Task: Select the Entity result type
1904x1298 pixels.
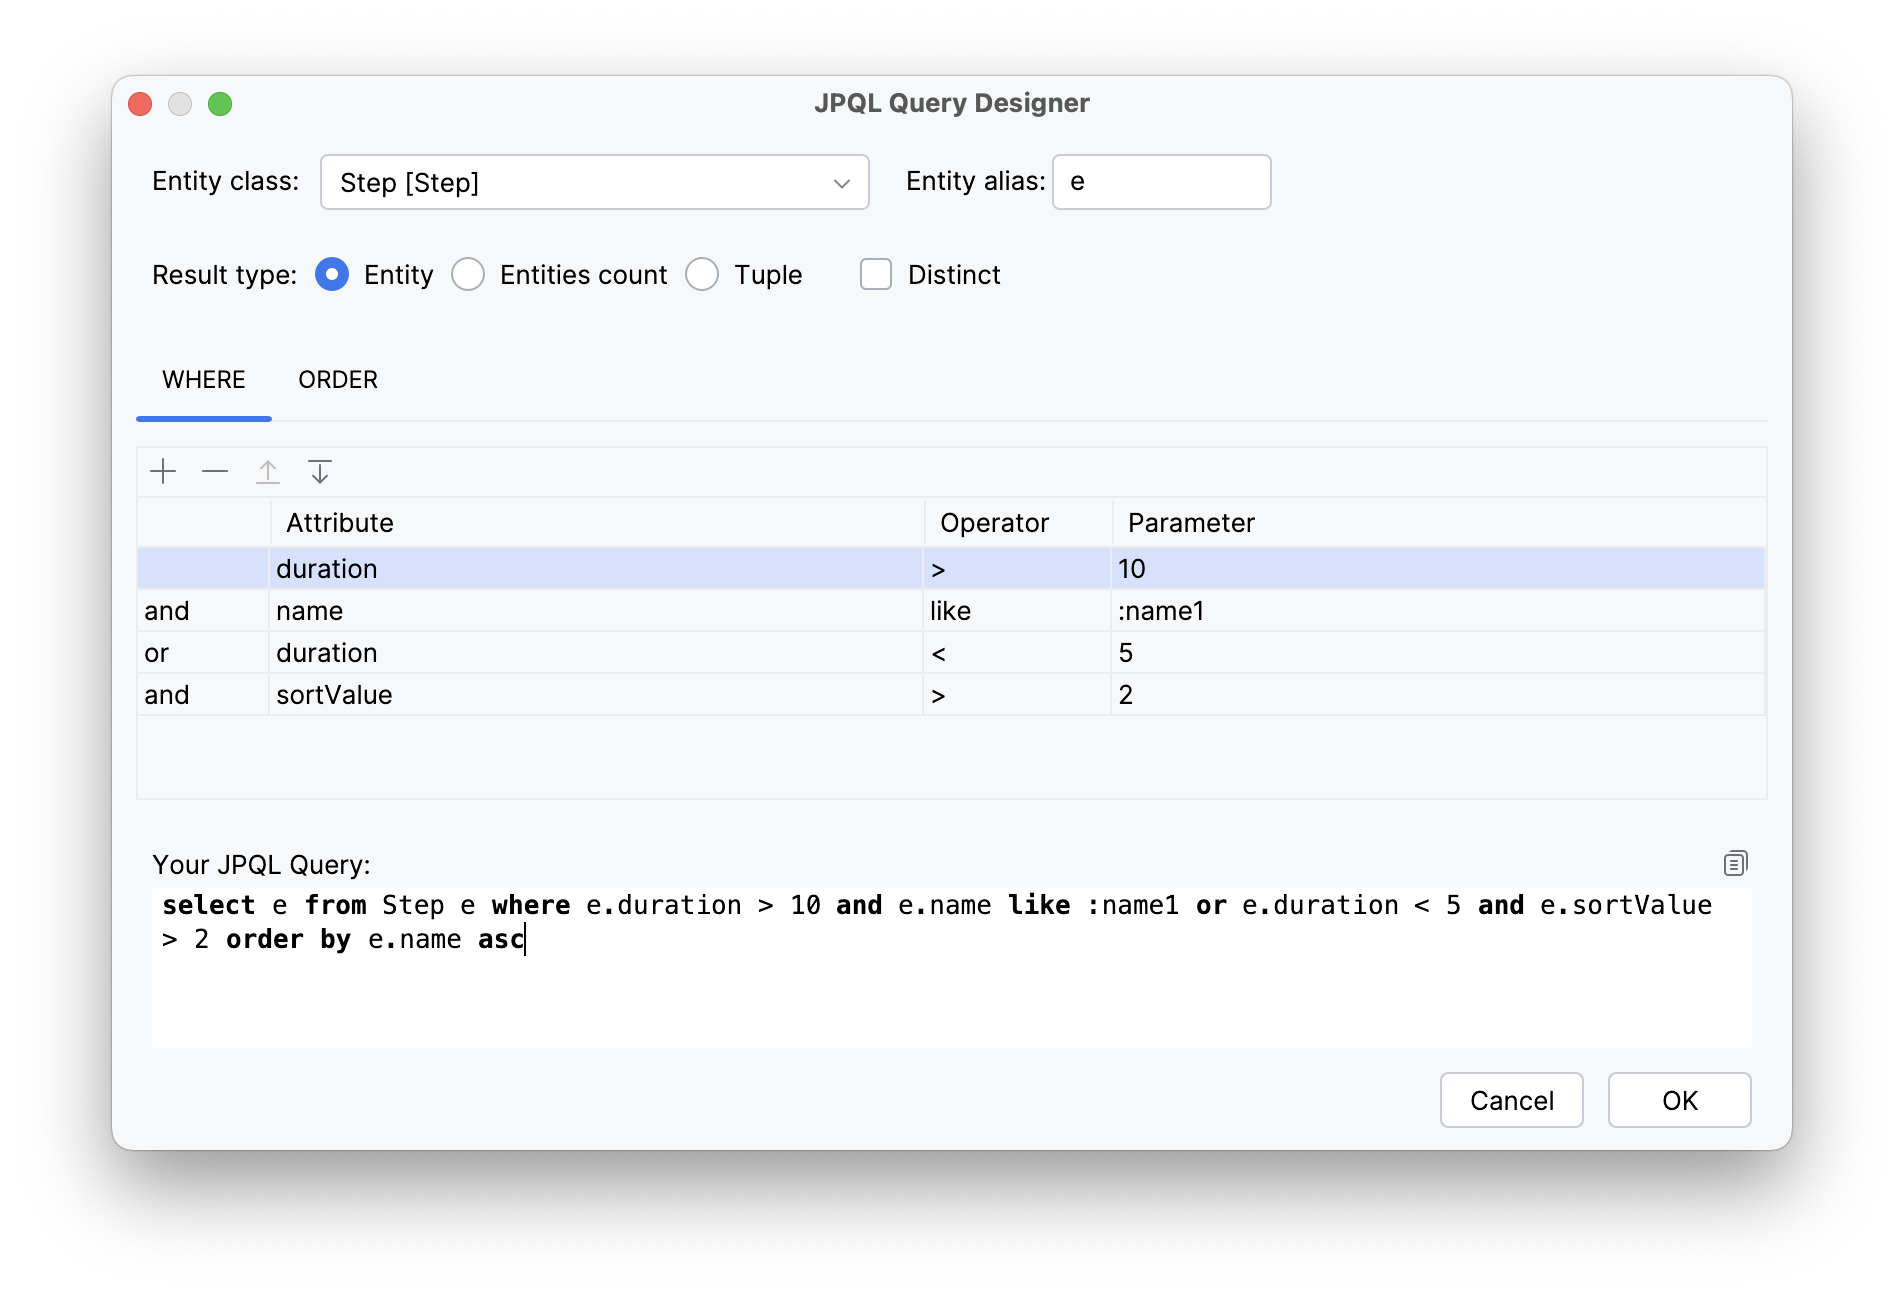Action: point(332,274)
